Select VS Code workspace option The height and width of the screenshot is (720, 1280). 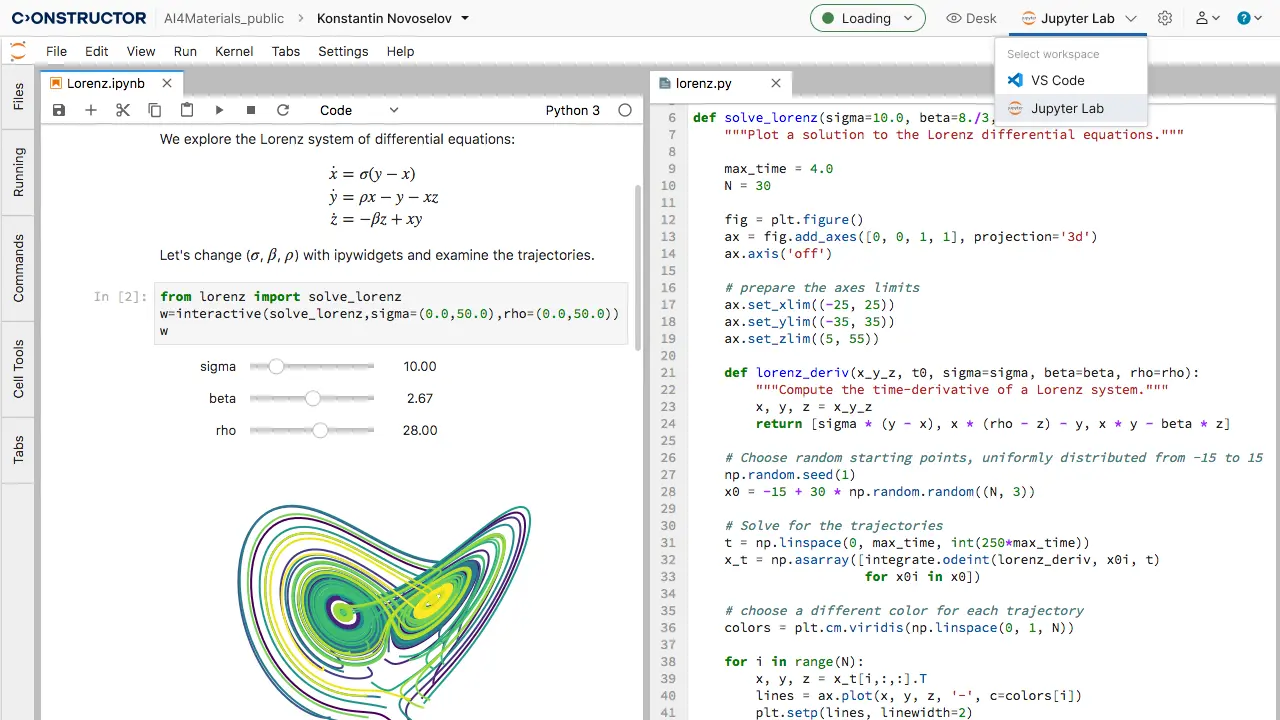pyautogui.click(x=1057, y=80)
